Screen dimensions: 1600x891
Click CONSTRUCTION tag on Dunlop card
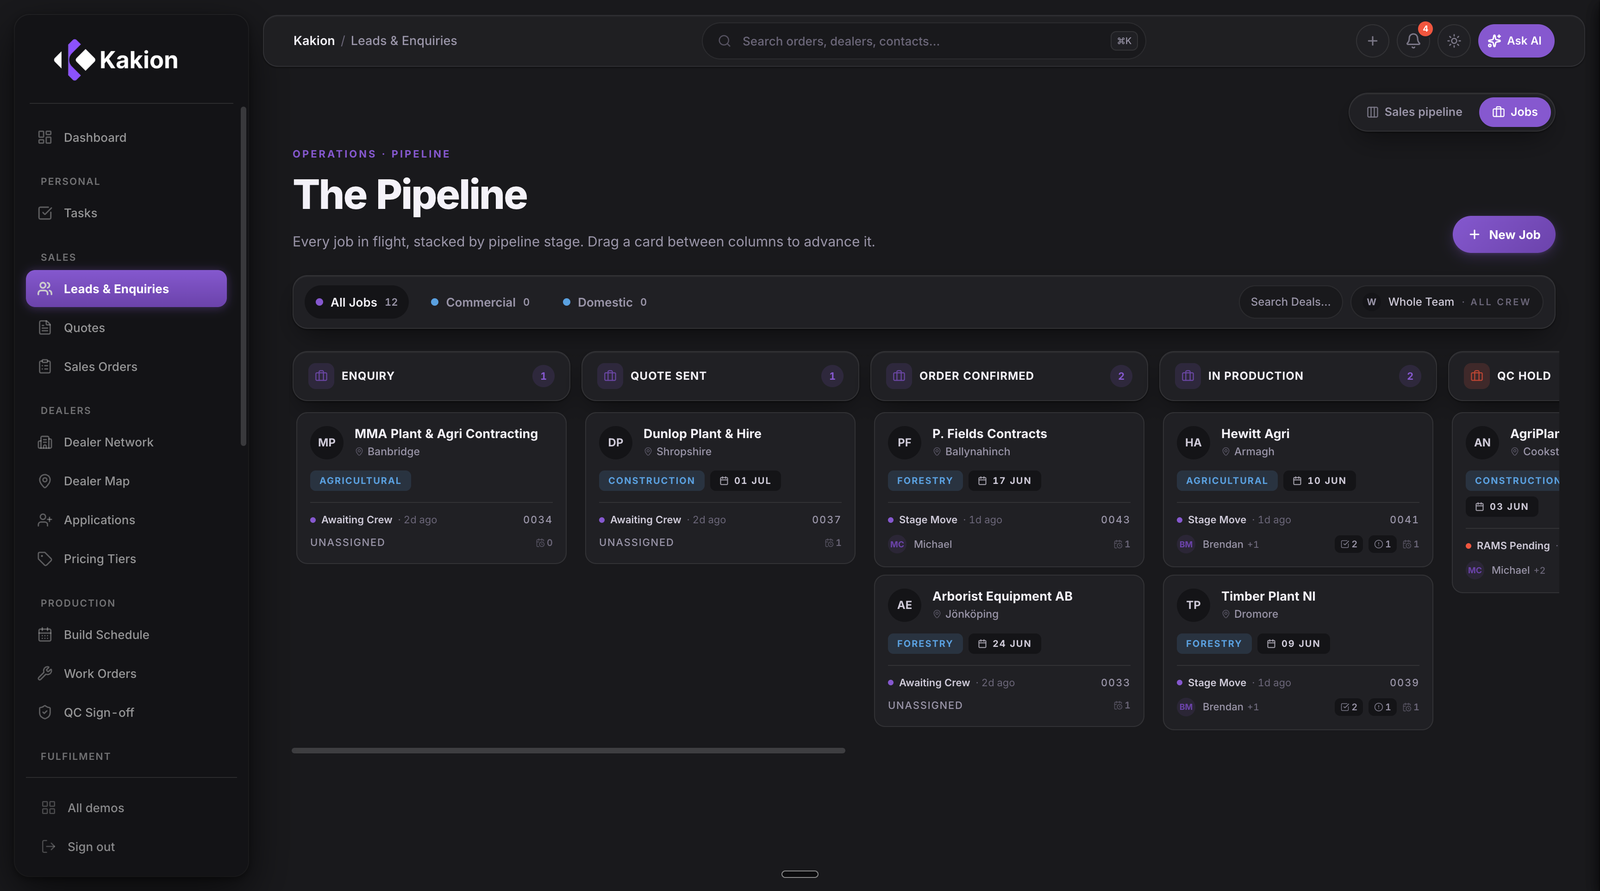click(x=651, y=481)
